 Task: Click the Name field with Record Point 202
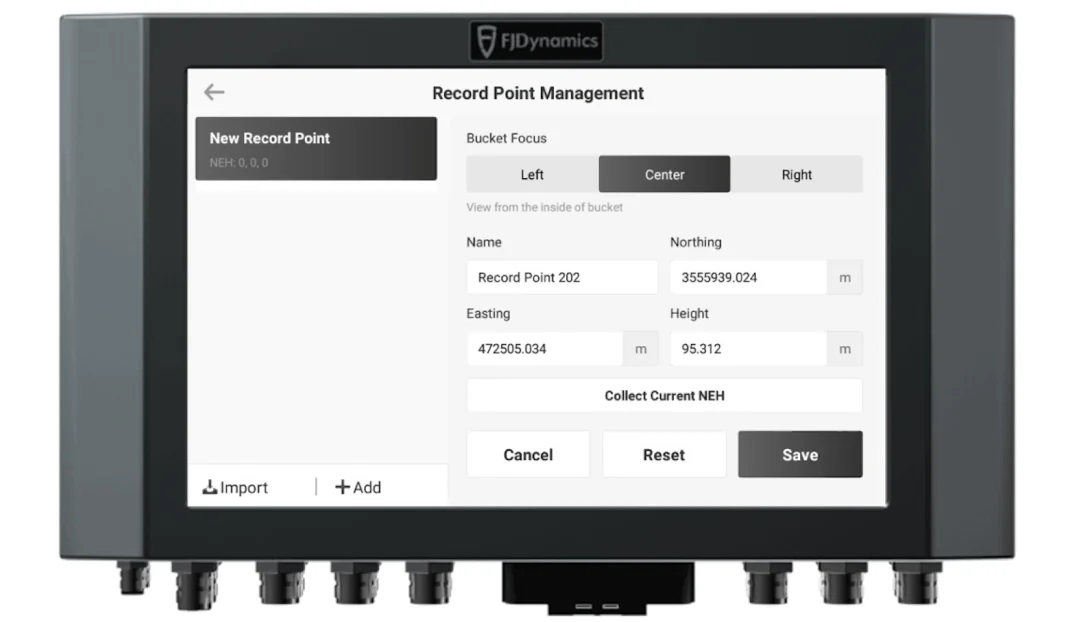(x=562, y=278)
